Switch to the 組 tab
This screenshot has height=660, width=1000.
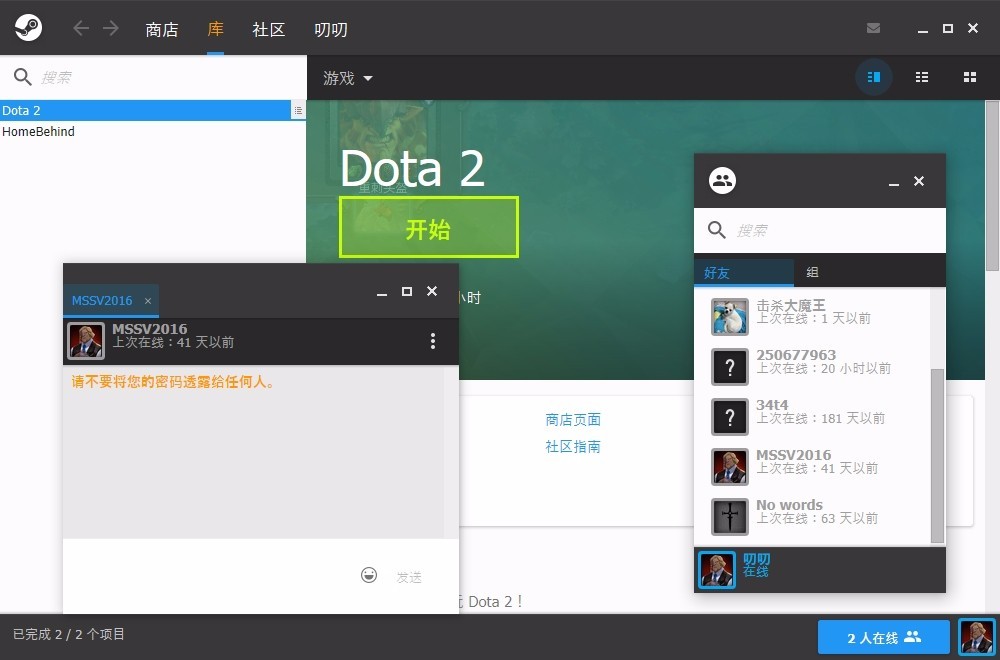812,272
